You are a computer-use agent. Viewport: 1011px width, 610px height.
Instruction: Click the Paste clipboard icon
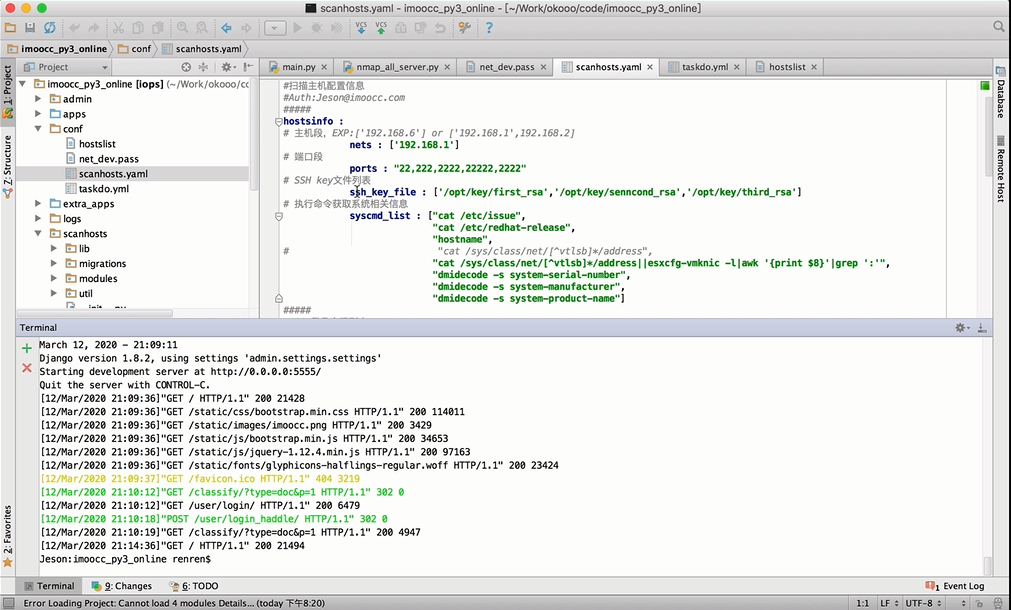coord(157,28)
